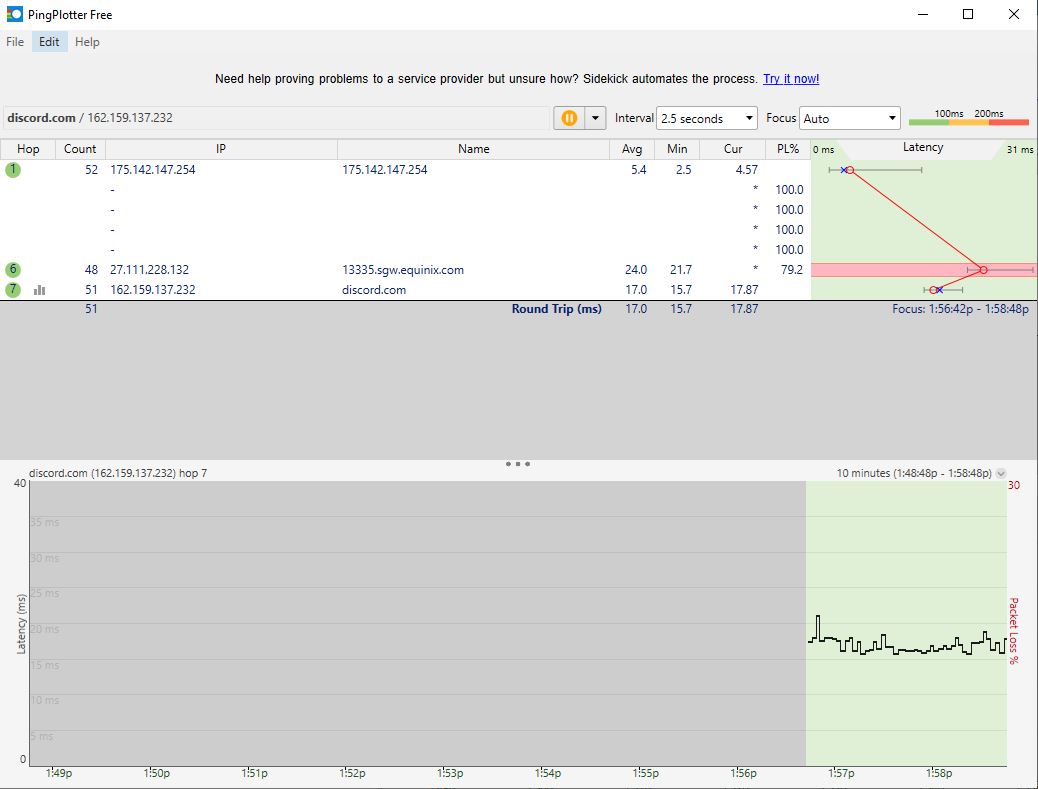Expand the 10 minutes timeline range chevron
This screenshot has height=789, width=1038.
pyautogui.click(x=1001, y=473)
